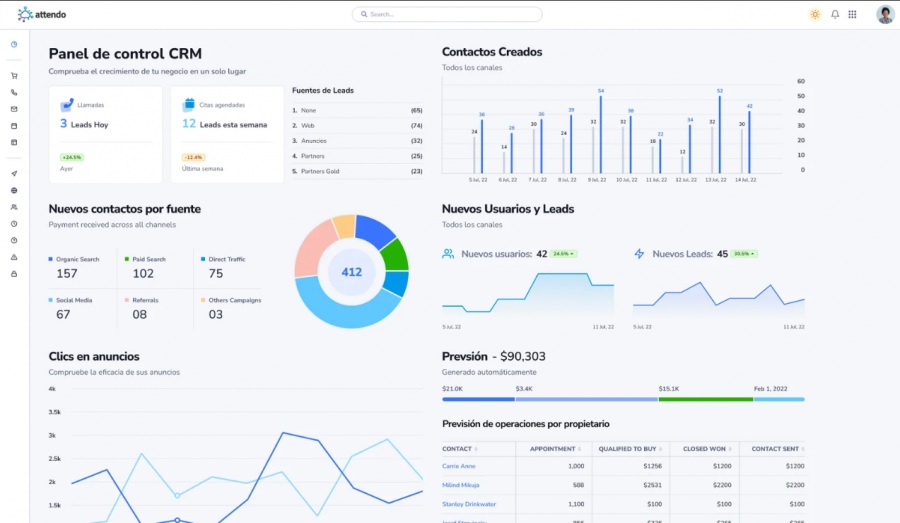Open the padlock icon in sidebar
This screenshot has height=523, width=900.
pyautogui.click(x=14, y=274)
